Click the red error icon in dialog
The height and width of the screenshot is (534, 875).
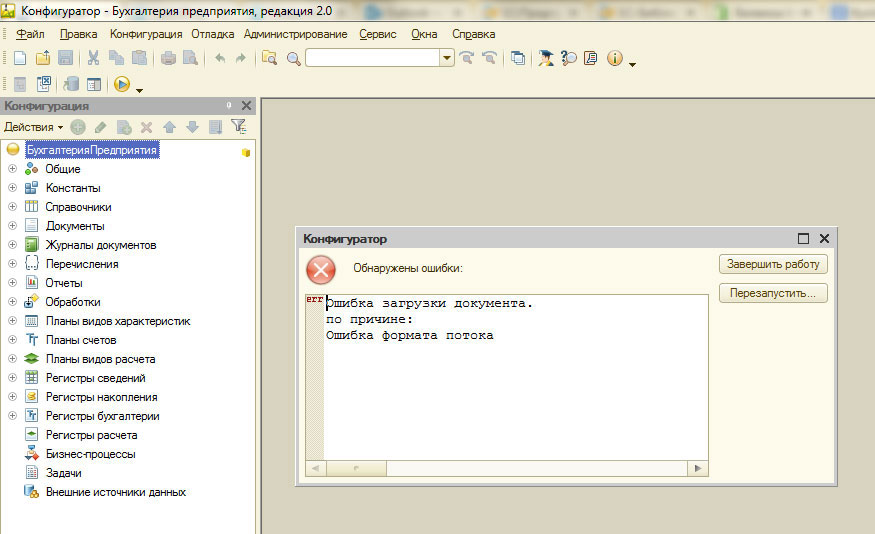click(321, 270)
